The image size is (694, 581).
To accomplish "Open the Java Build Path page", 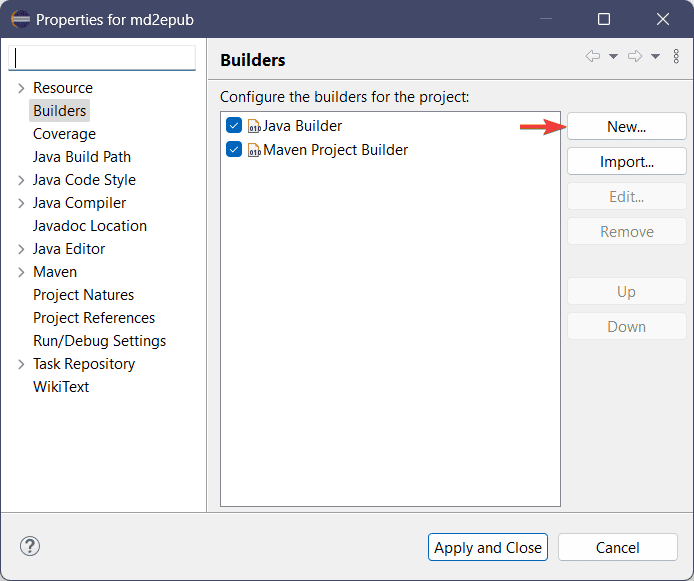I will click(82, 157).
